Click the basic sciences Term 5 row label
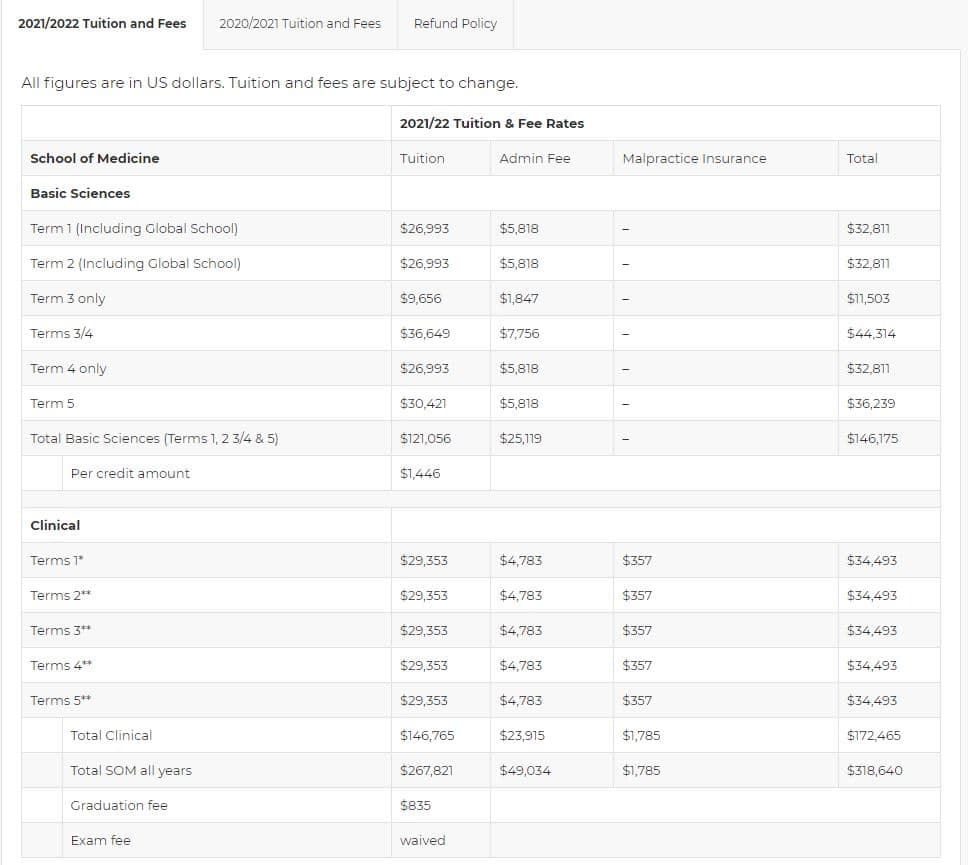 pos(52,404)
